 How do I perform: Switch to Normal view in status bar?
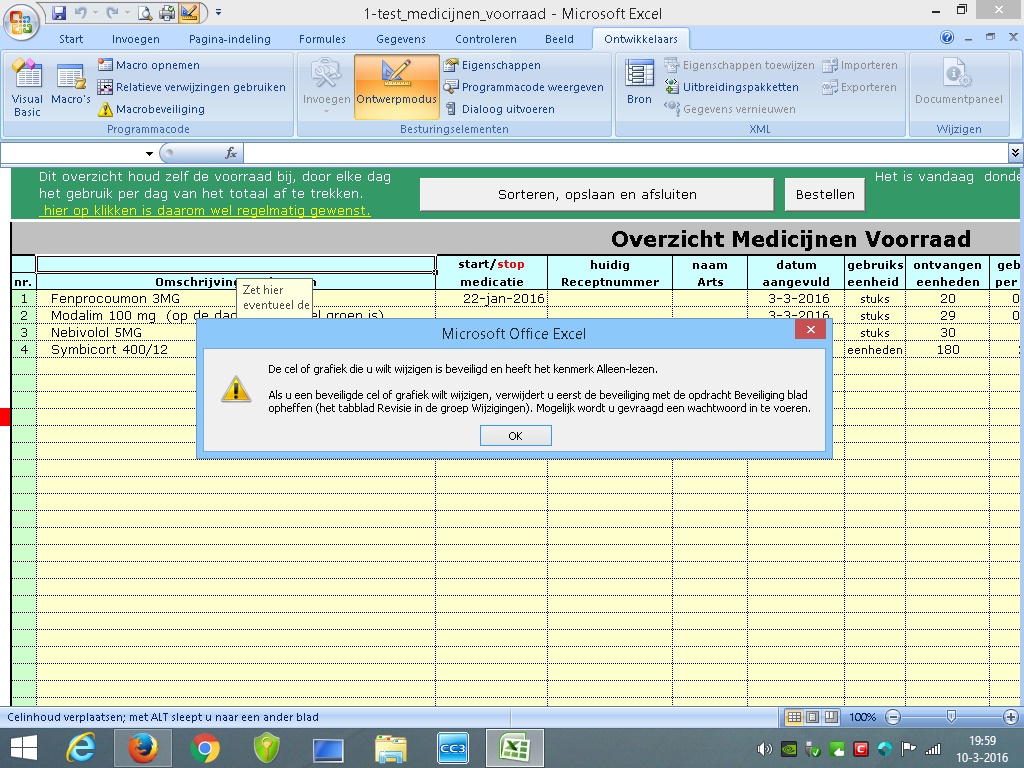coord(794,717)
